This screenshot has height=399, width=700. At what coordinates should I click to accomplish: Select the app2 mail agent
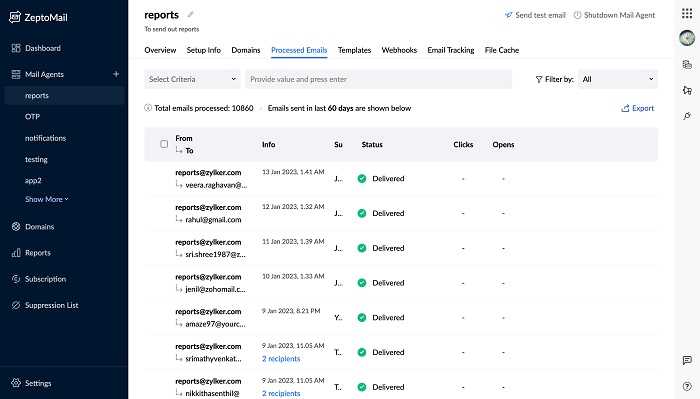[x=33, y=181]
